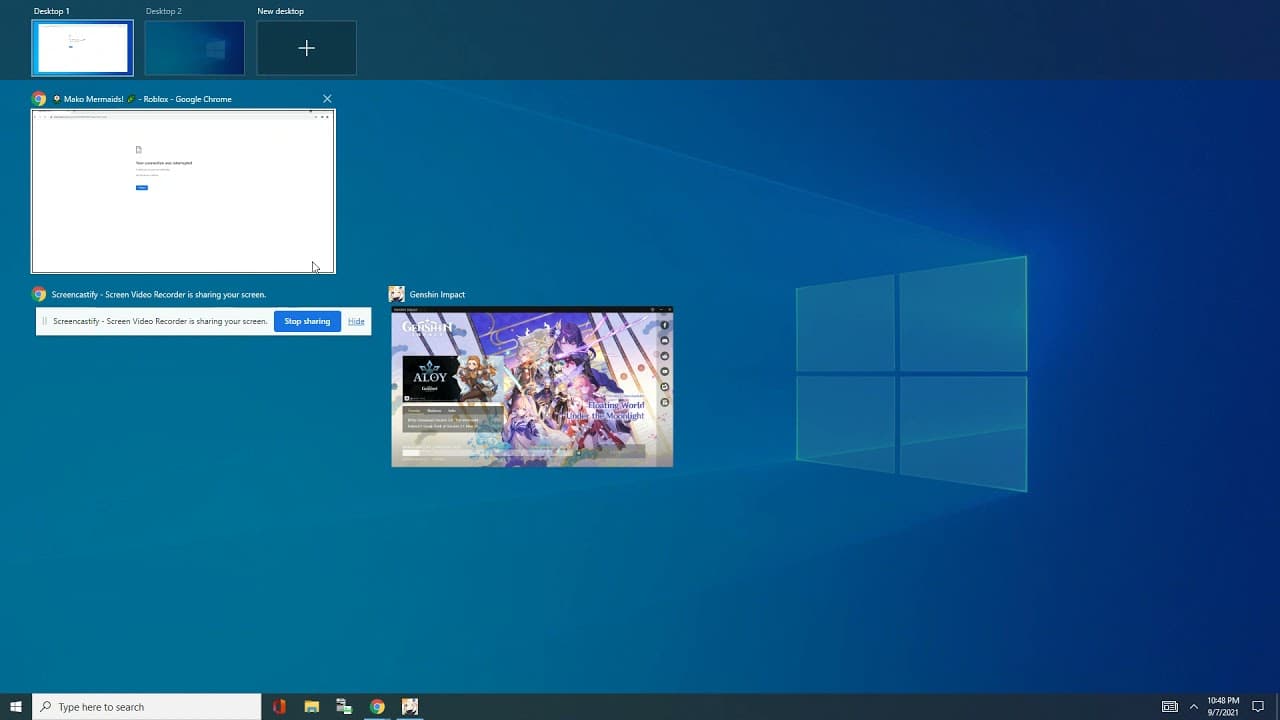Stop sharing the screen with Screencastify
The height and width of the screenshot is (720, 1280).
pyautogui.click(x=307, y=321)
